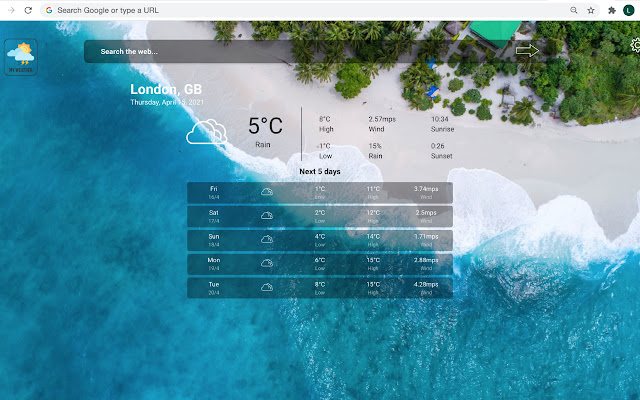This screenshot has width=640, height=400.
Task: Open settings via the gear icon
Action: pyautogui.click(x=636, y=45)
